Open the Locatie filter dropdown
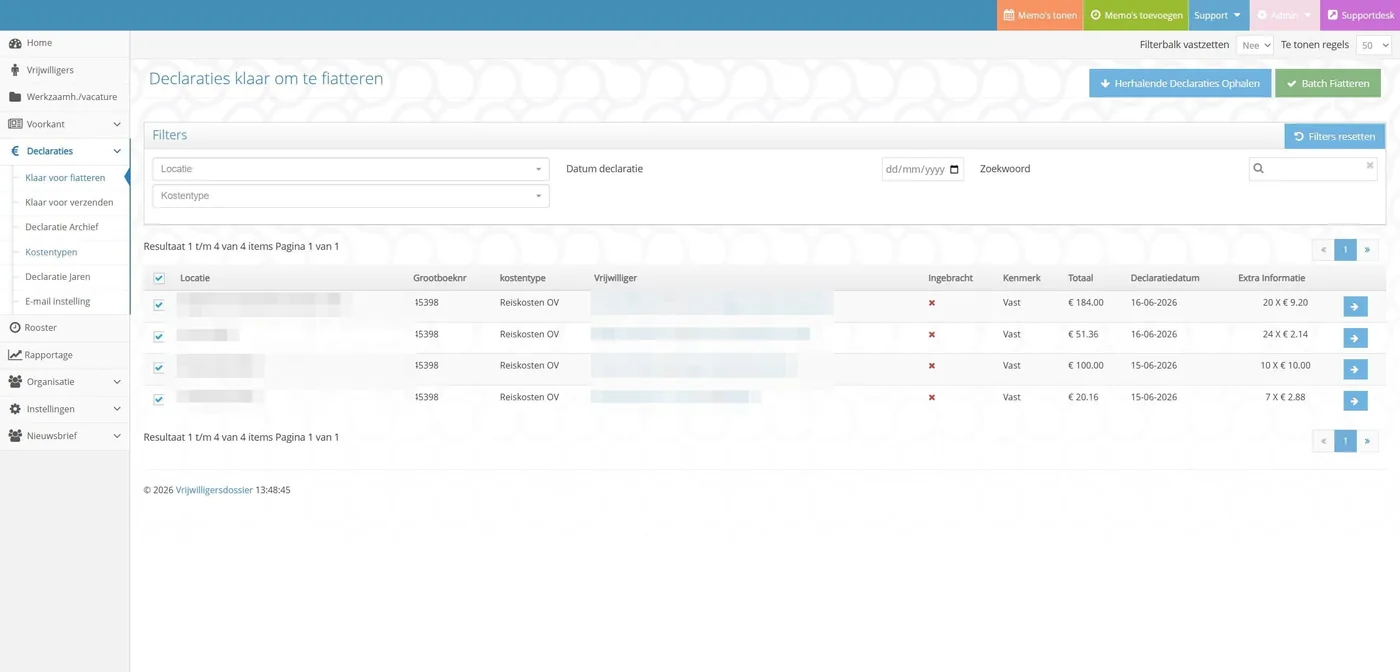The height and width of the screenshot is (672, 1400). click(x=351, y=169)
